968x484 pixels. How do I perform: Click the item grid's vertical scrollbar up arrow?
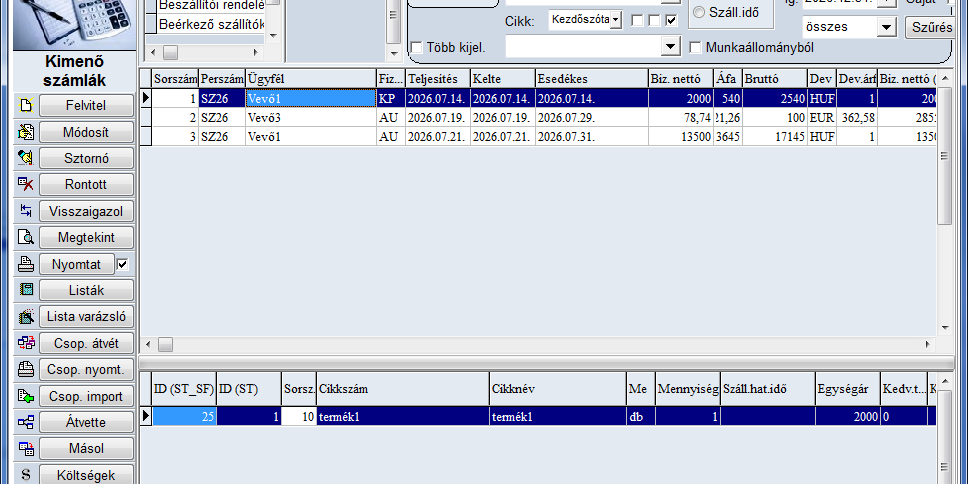coord(944,380)
